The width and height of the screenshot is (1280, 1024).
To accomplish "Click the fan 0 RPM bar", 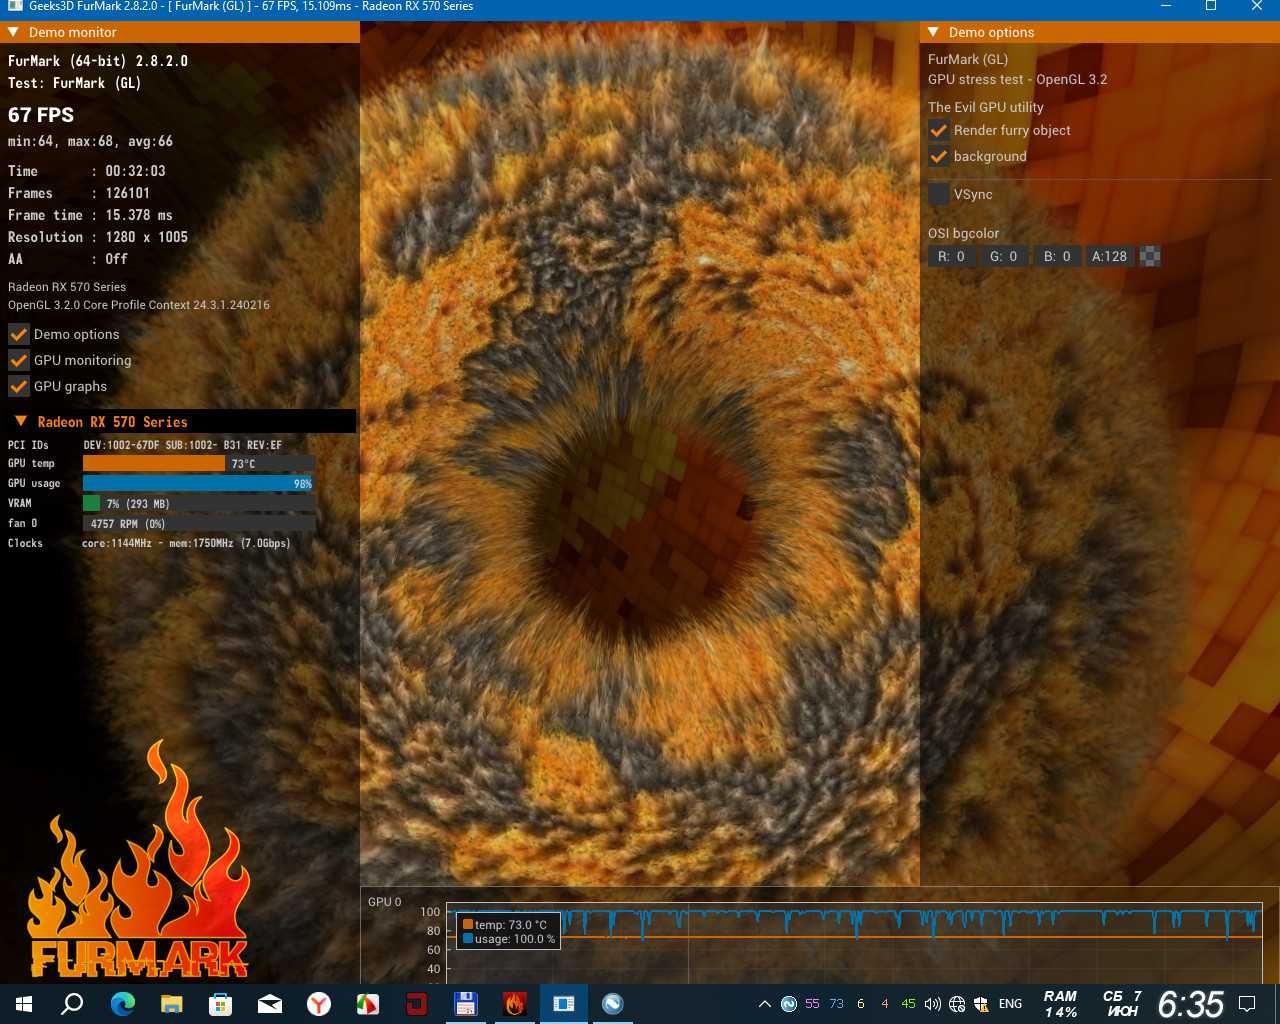I will click(199, 523).
